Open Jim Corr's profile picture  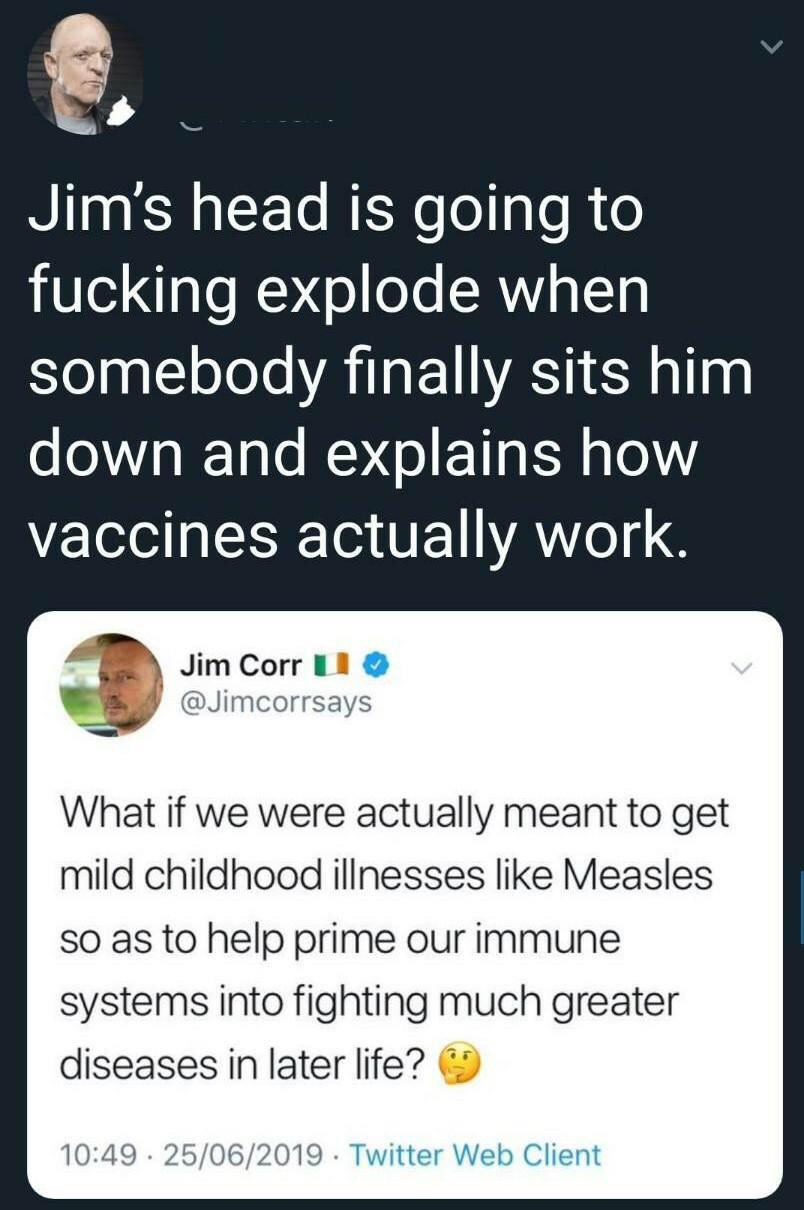coord(111,684)
